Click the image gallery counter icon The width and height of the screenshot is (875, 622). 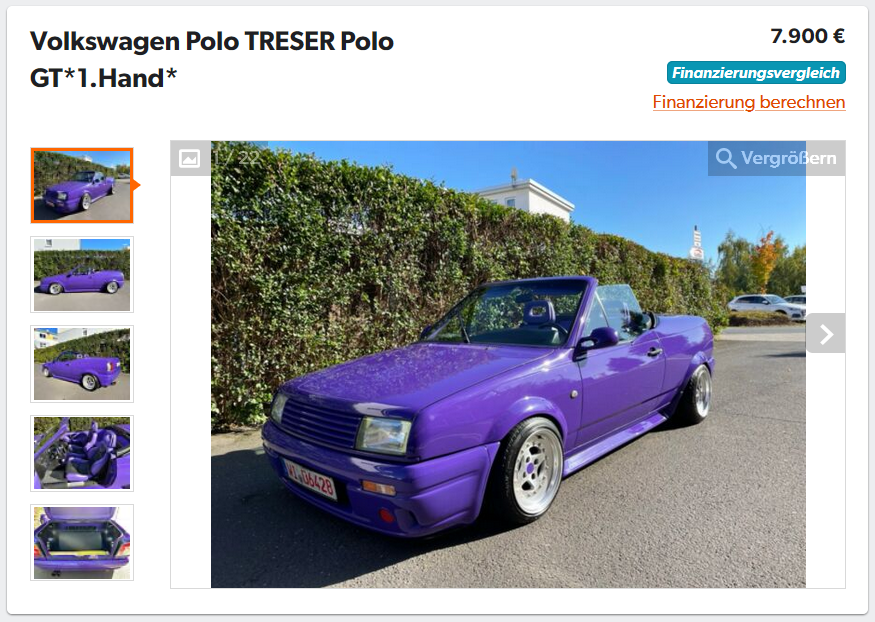[x=190, y=158]
